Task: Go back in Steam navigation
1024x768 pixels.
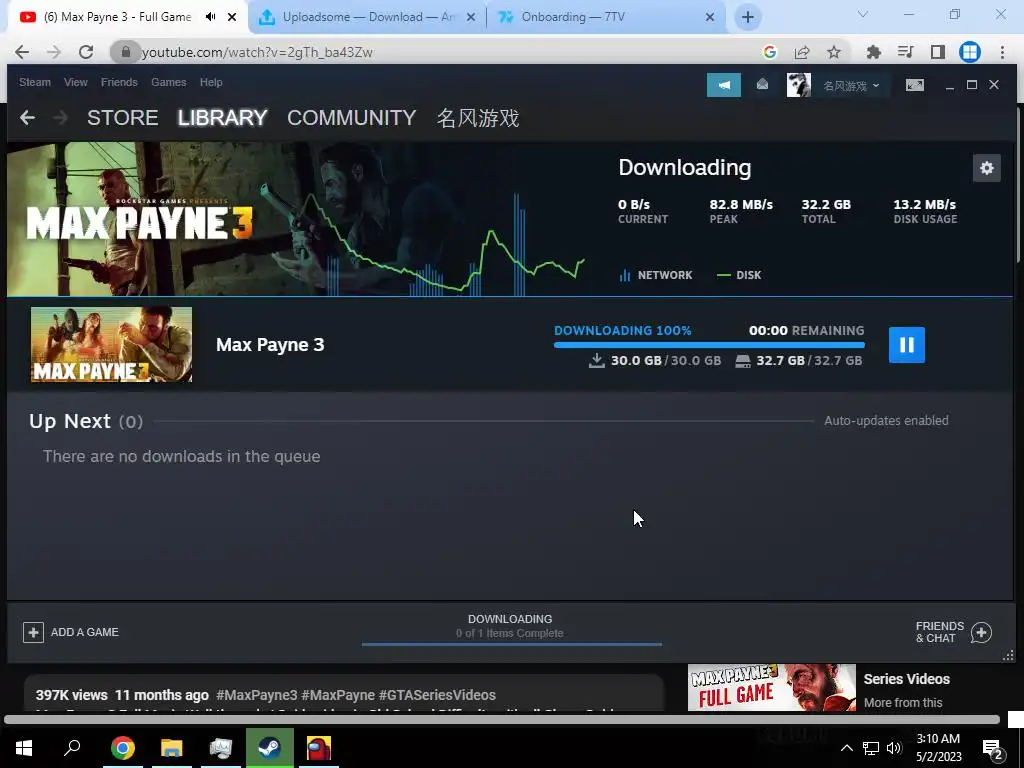Action: pyautogui.click(x=27, y=118)
